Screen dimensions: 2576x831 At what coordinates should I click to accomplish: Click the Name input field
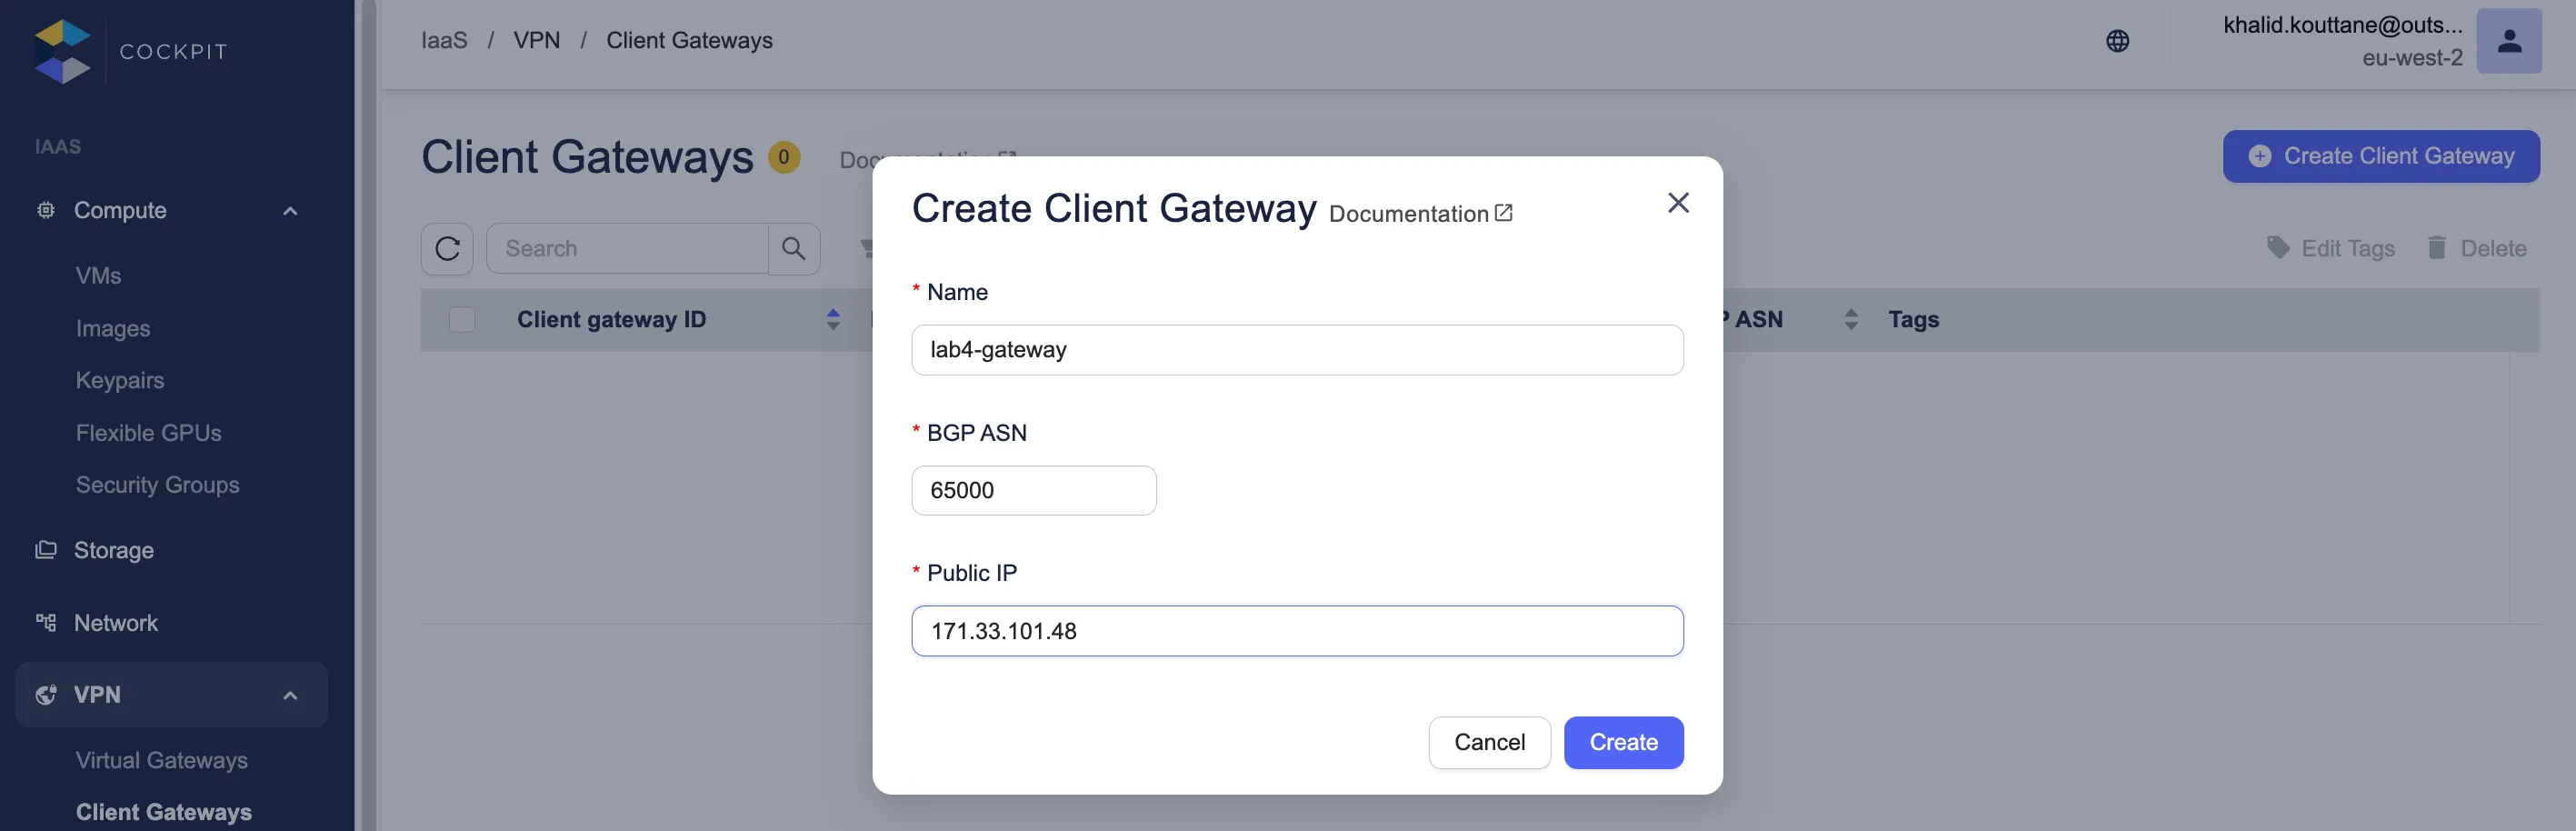point(1297,350)
